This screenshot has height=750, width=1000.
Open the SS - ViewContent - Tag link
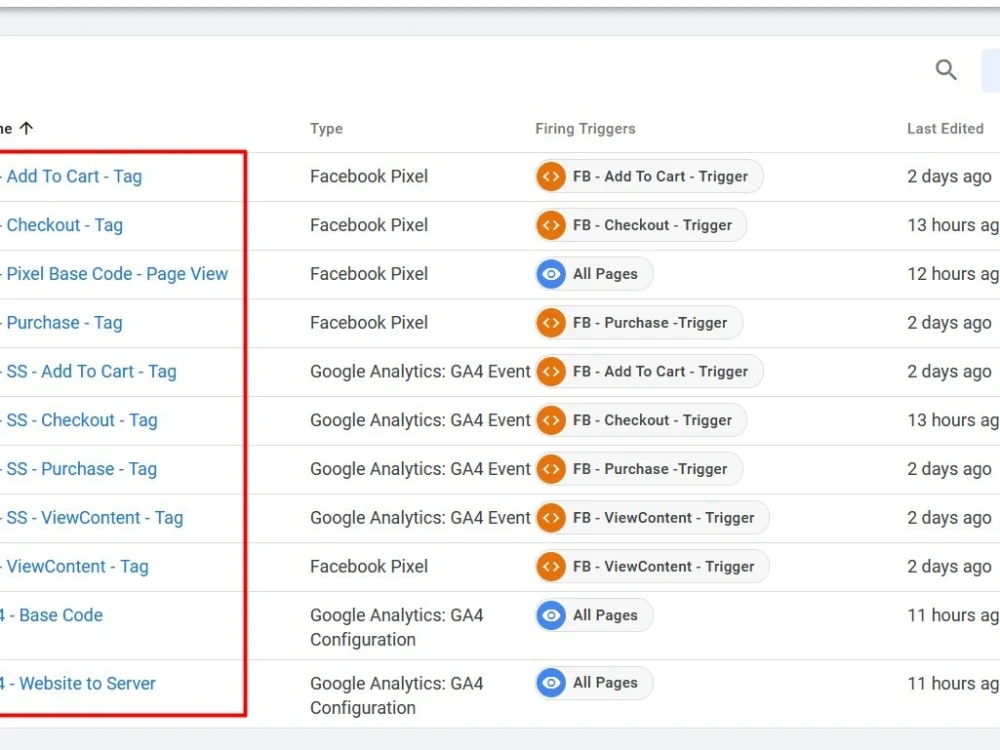[x=94, y=518]
